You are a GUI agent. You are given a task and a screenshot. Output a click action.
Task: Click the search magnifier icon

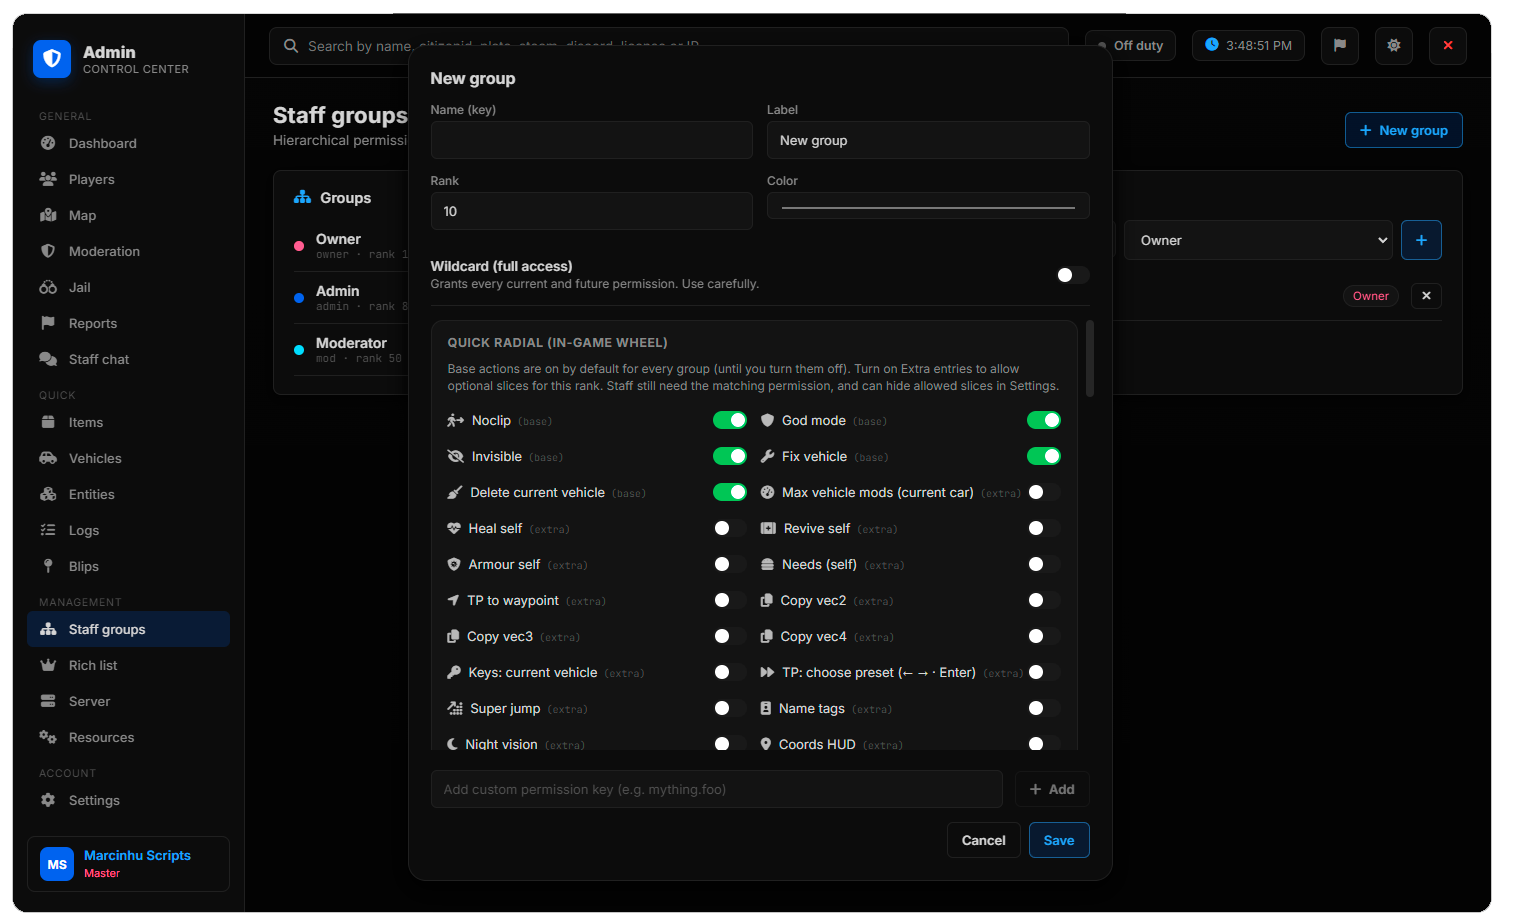pyautogui.click(x=291, y=46)
